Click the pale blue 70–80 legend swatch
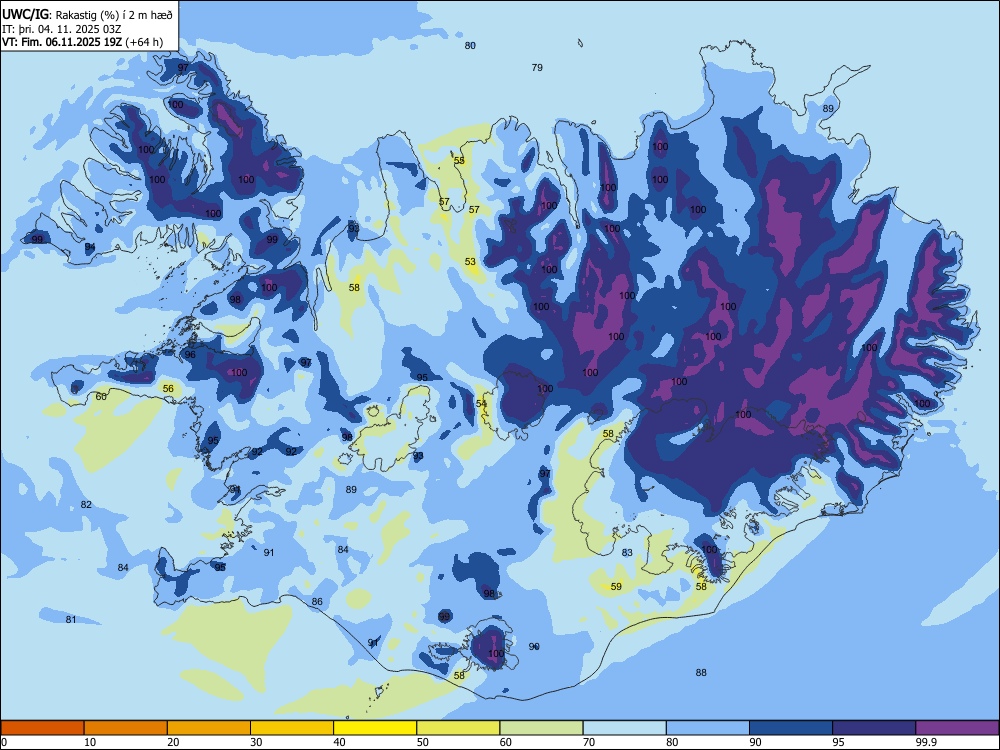The height and width of the screenshot is (750, 1000). pos(624,728)
